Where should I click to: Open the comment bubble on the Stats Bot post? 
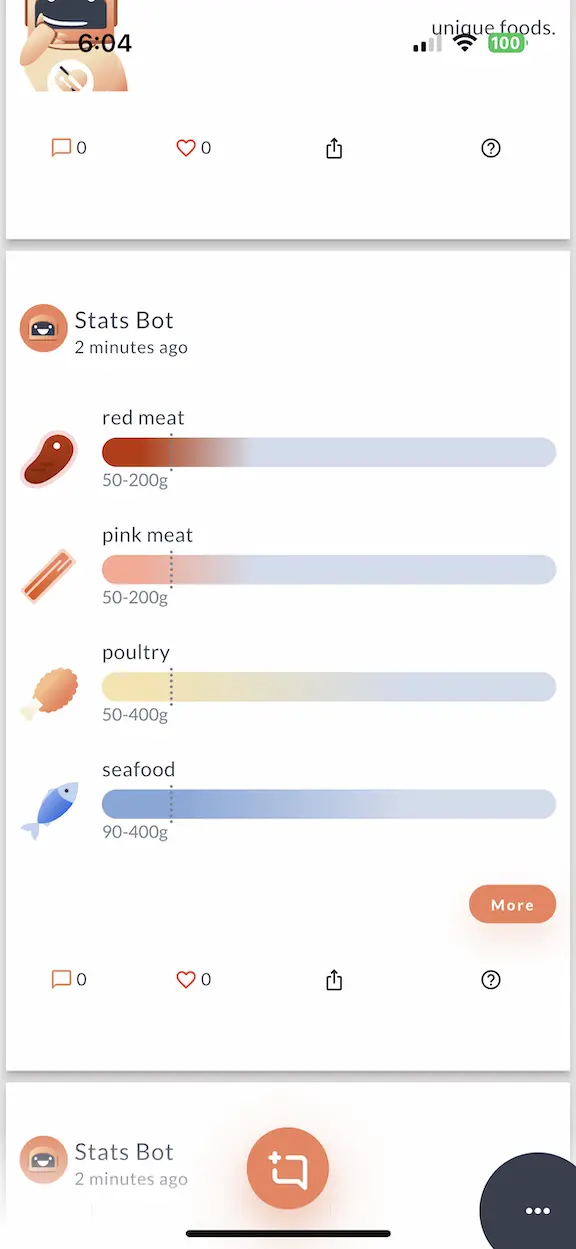pos(61,980)
